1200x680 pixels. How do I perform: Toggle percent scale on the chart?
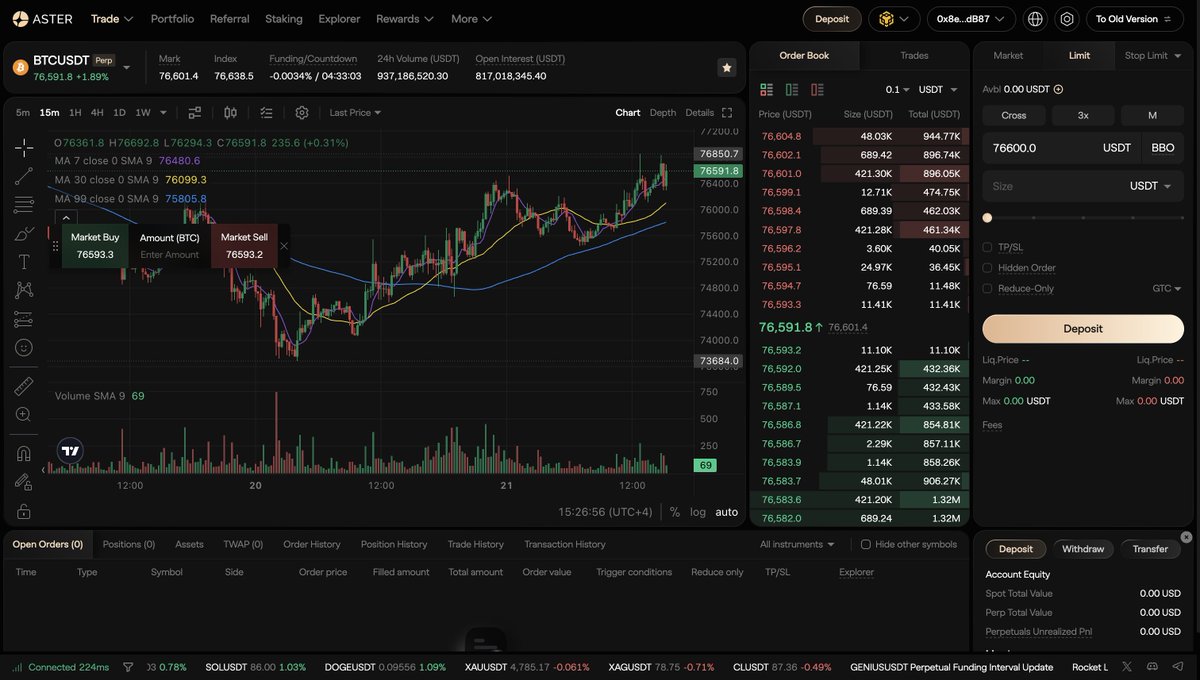point(675,512)
